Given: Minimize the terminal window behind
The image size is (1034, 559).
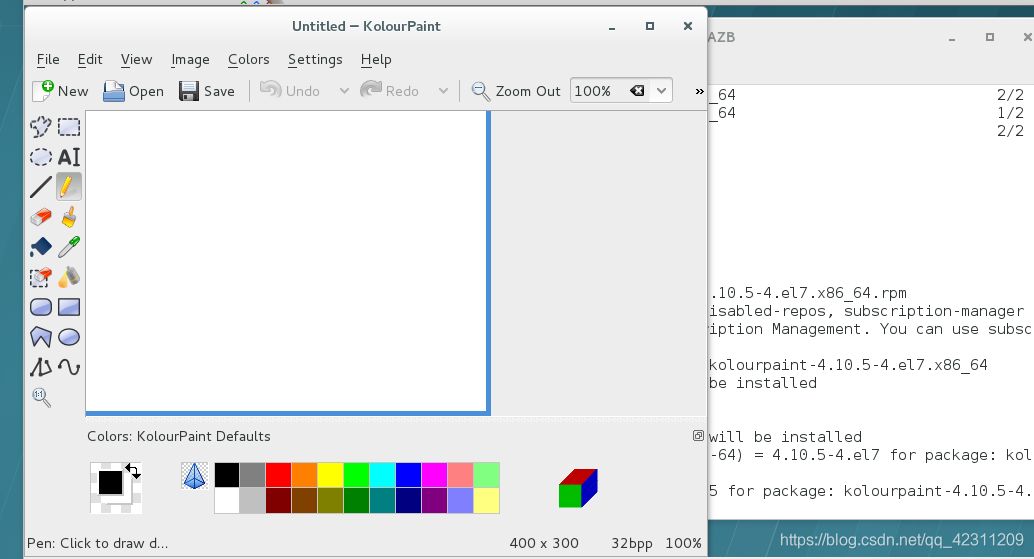Looking at the screenshot, I should tap(952, 38).
